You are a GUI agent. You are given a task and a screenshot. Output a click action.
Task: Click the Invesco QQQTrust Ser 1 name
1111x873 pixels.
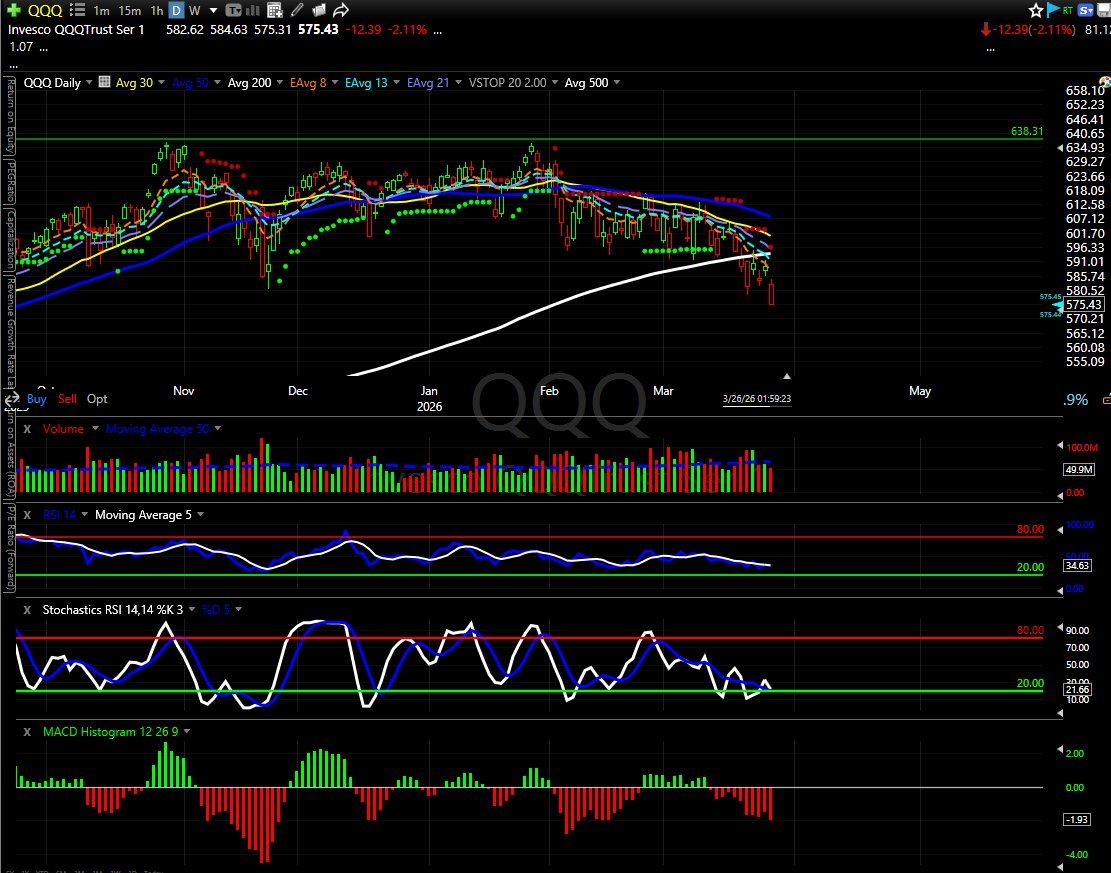[x=76, y=30]
